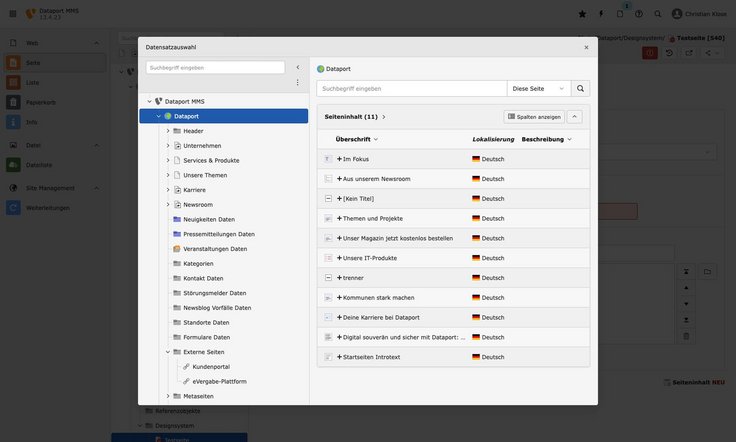This screenshot has width=736, height=442.
Task: Open the Seiteninhalt (11) heading link
Action: tap(354, 117)
